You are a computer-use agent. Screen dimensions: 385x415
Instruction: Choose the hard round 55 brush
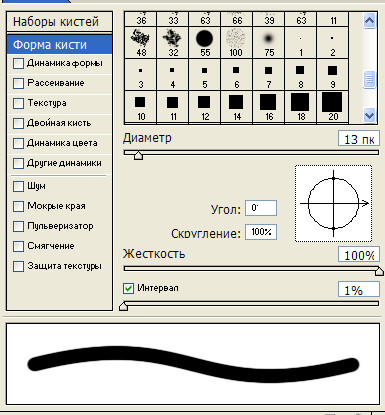click(205, 43)
